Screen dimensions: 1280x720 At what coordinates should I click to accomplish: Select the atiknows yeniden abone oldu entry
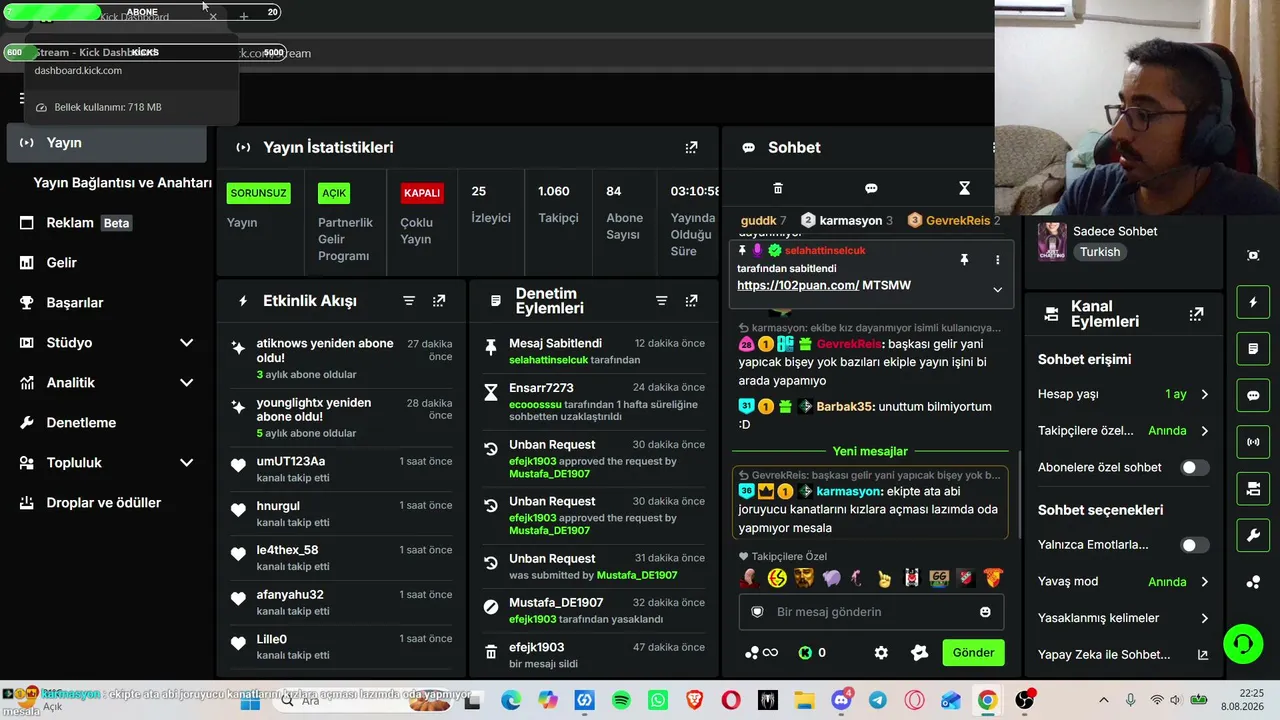click(341, 358)
